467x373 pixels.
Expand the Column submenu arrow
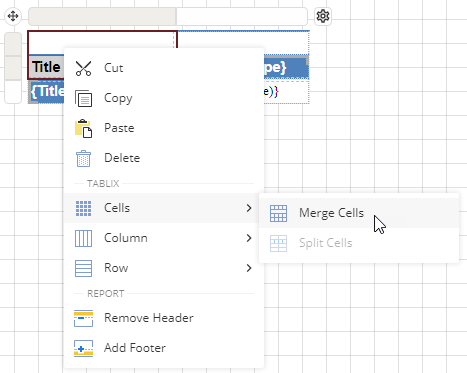coord(249,238)
